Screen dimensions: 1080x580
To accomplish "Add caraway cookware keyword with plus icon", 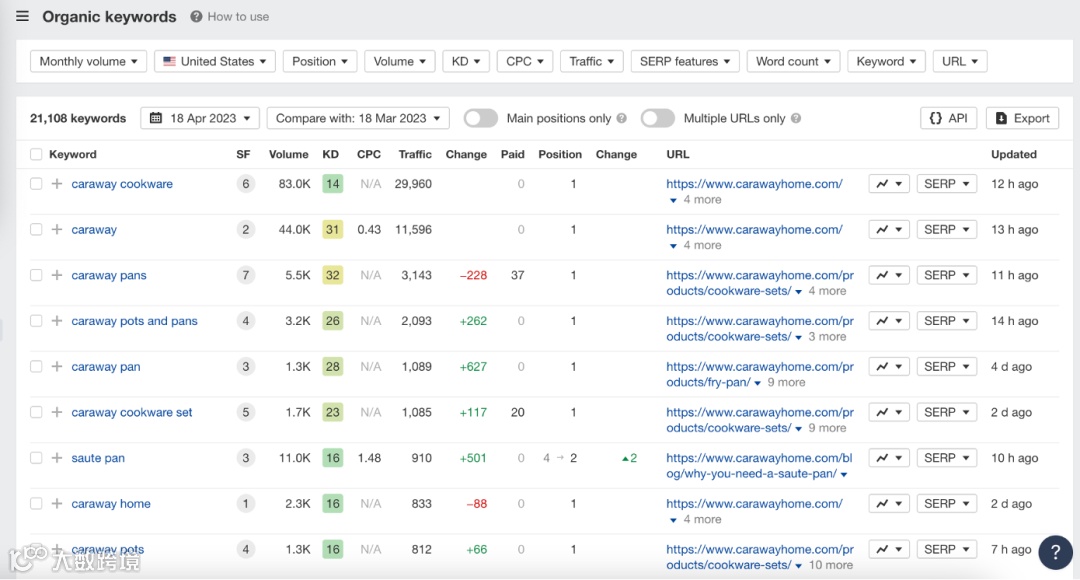I will pyautogui.click(x=56, y=184).
